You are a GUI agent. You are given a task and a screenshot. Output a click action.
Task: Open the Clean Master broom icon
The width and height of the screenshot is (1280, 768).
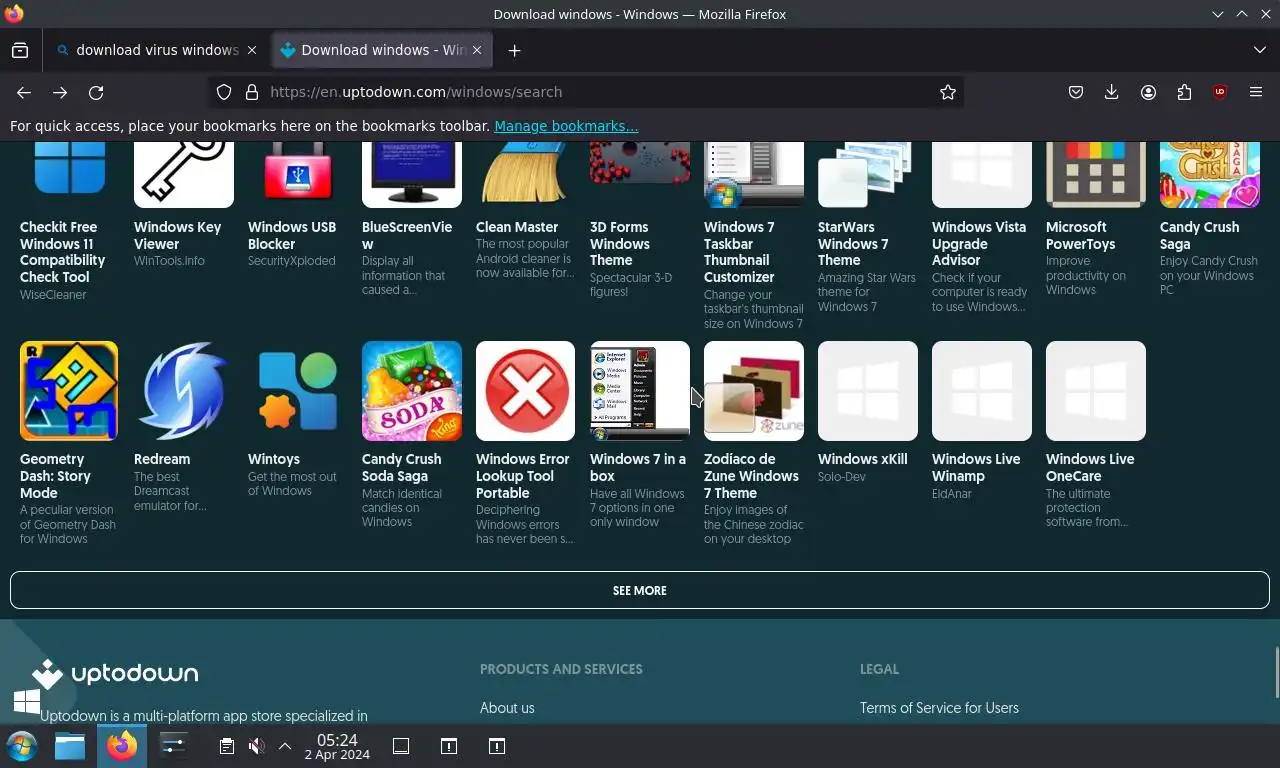tap(525, 175)
